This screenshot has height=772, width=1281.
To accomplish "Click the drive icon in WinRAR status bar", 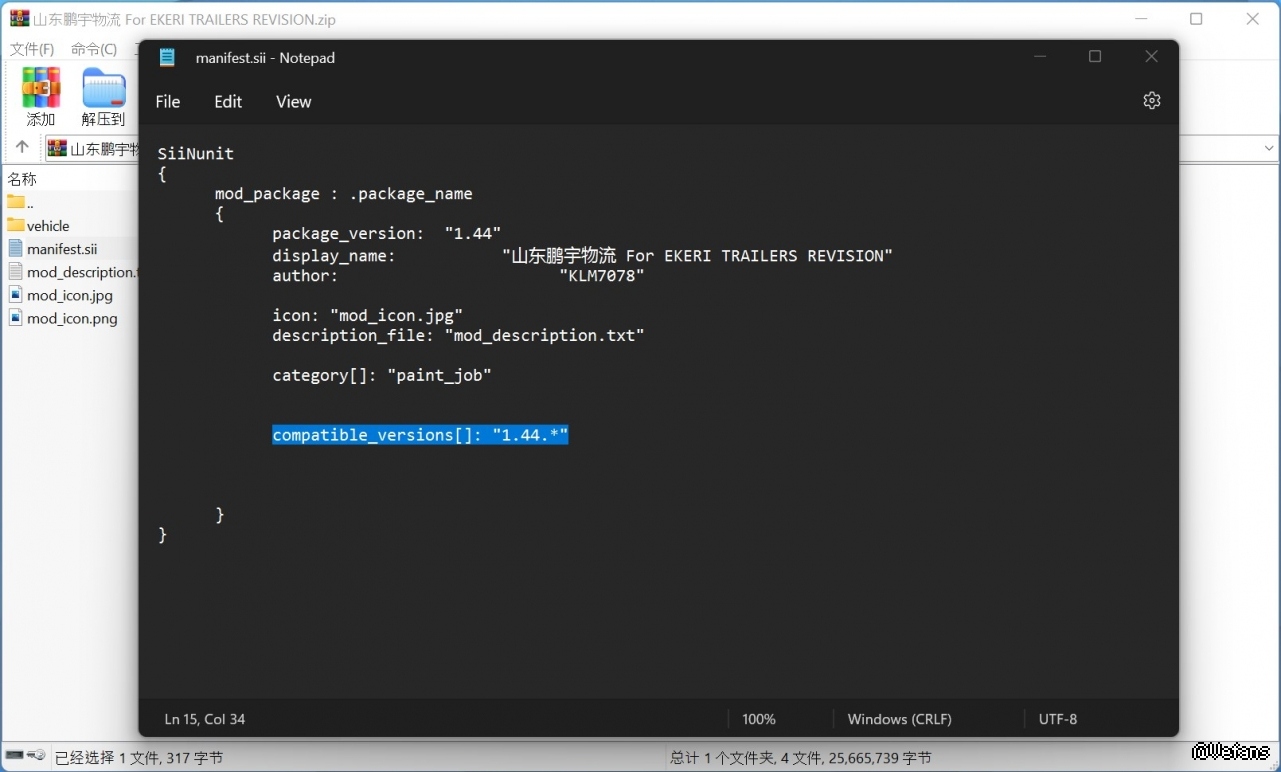I will click(x=15, y=756).
